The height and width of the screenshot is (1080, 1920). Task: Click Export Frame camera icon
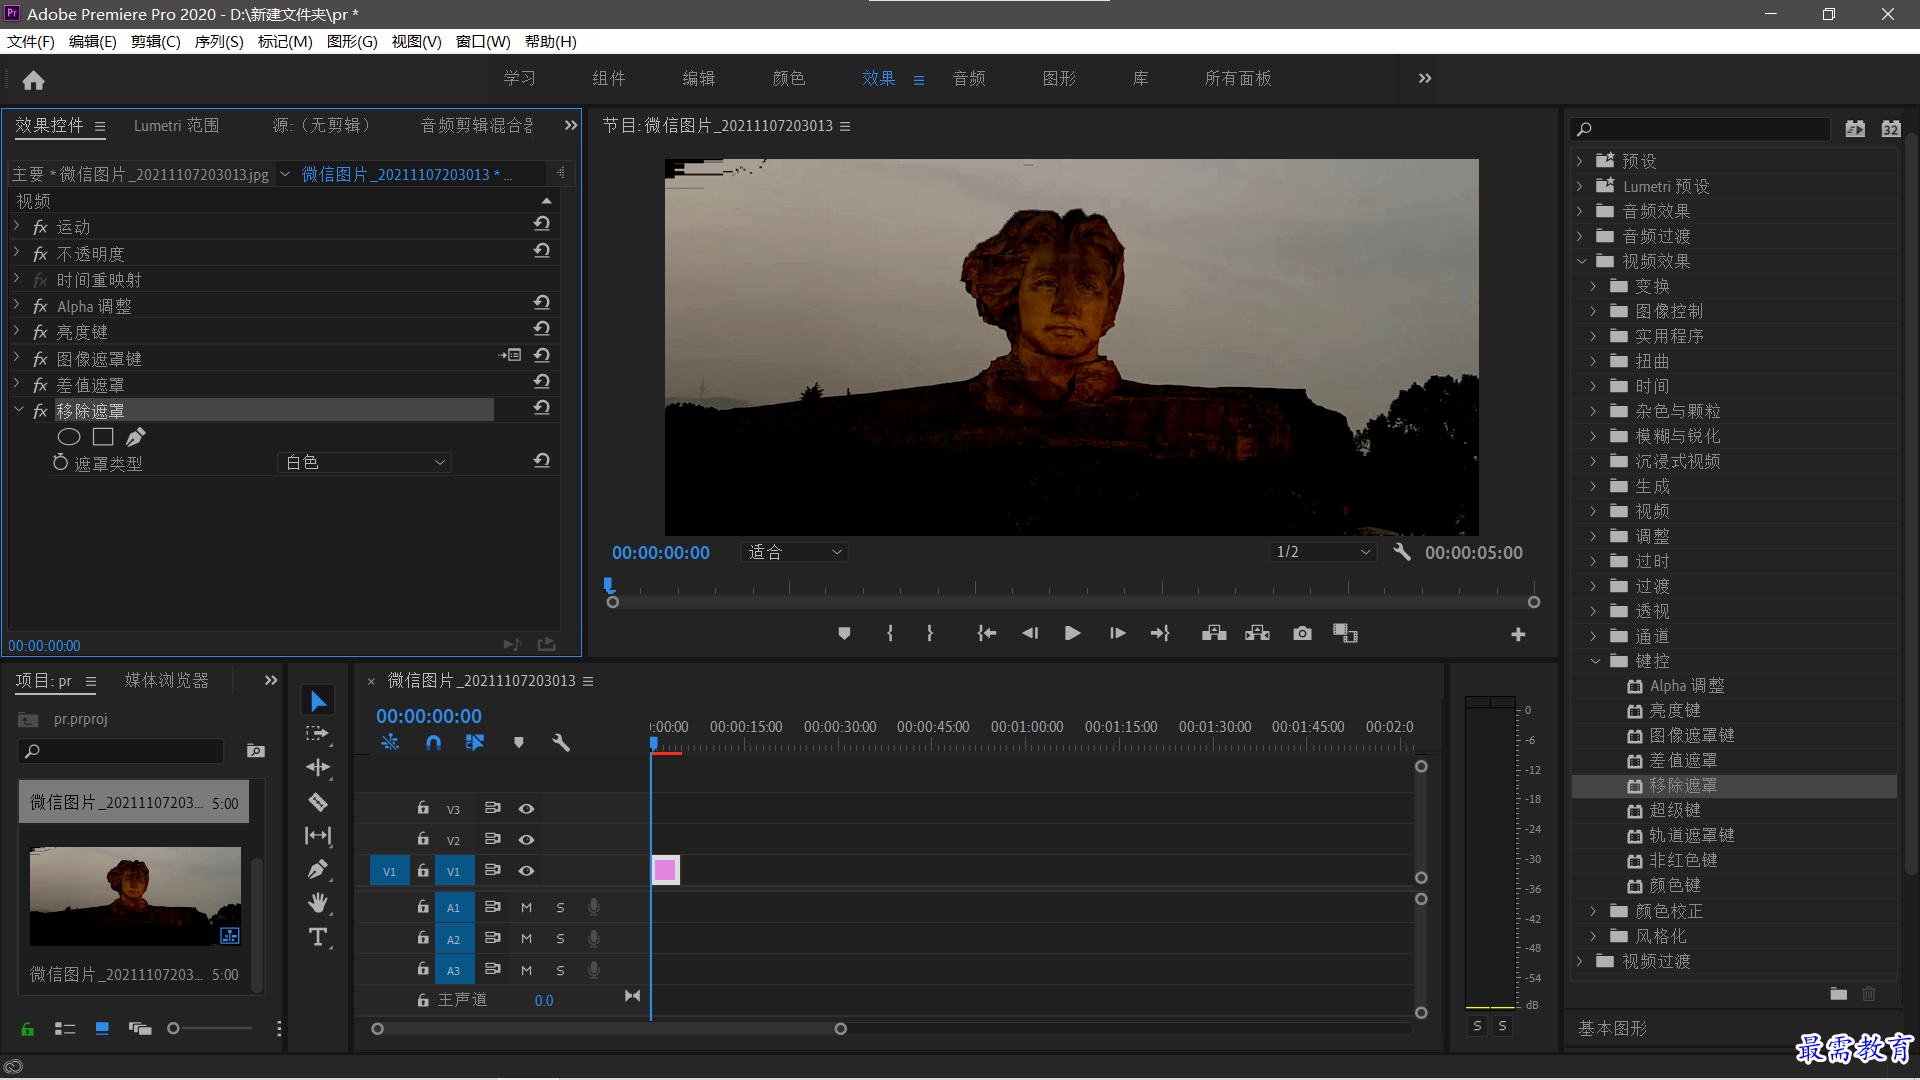pyautogui.click(x=1302, y=633)
